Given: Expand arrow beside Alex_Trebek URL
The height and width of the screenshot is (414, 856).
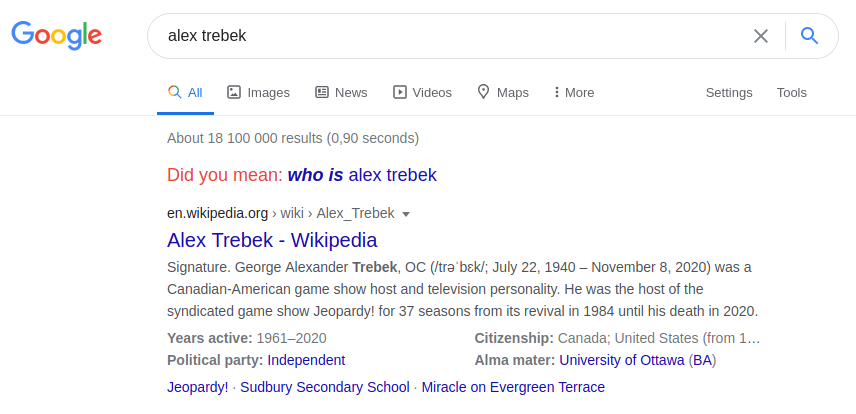Looking at the screenshot, I should [x=406, y=214].
